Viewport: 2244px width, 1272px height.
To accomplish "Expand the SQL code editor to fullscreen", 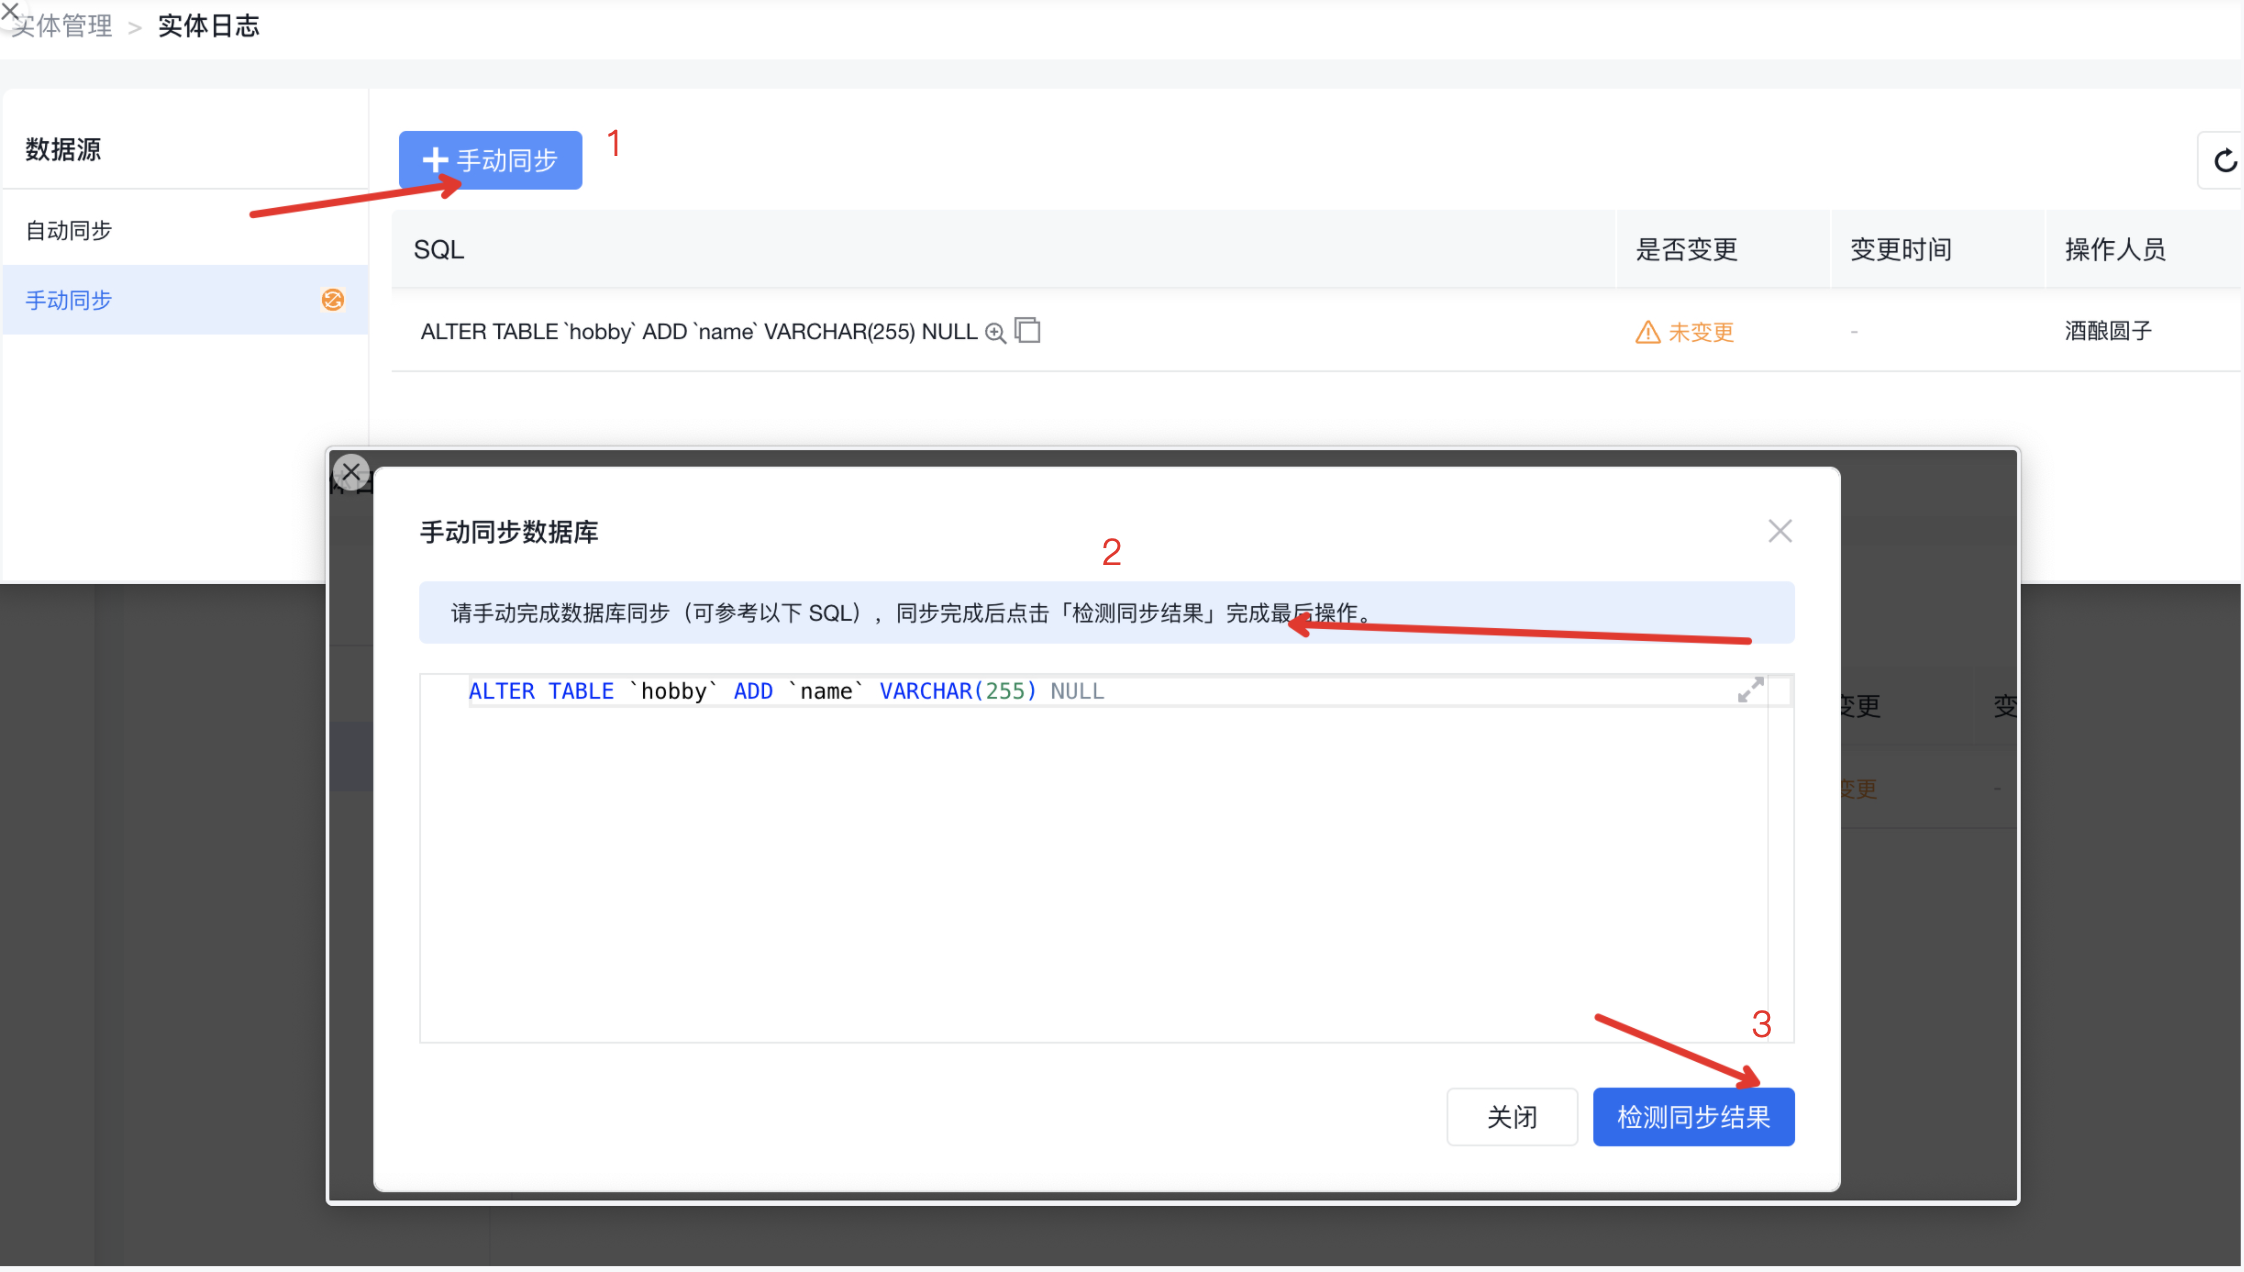I will (x=1750, y=690).
